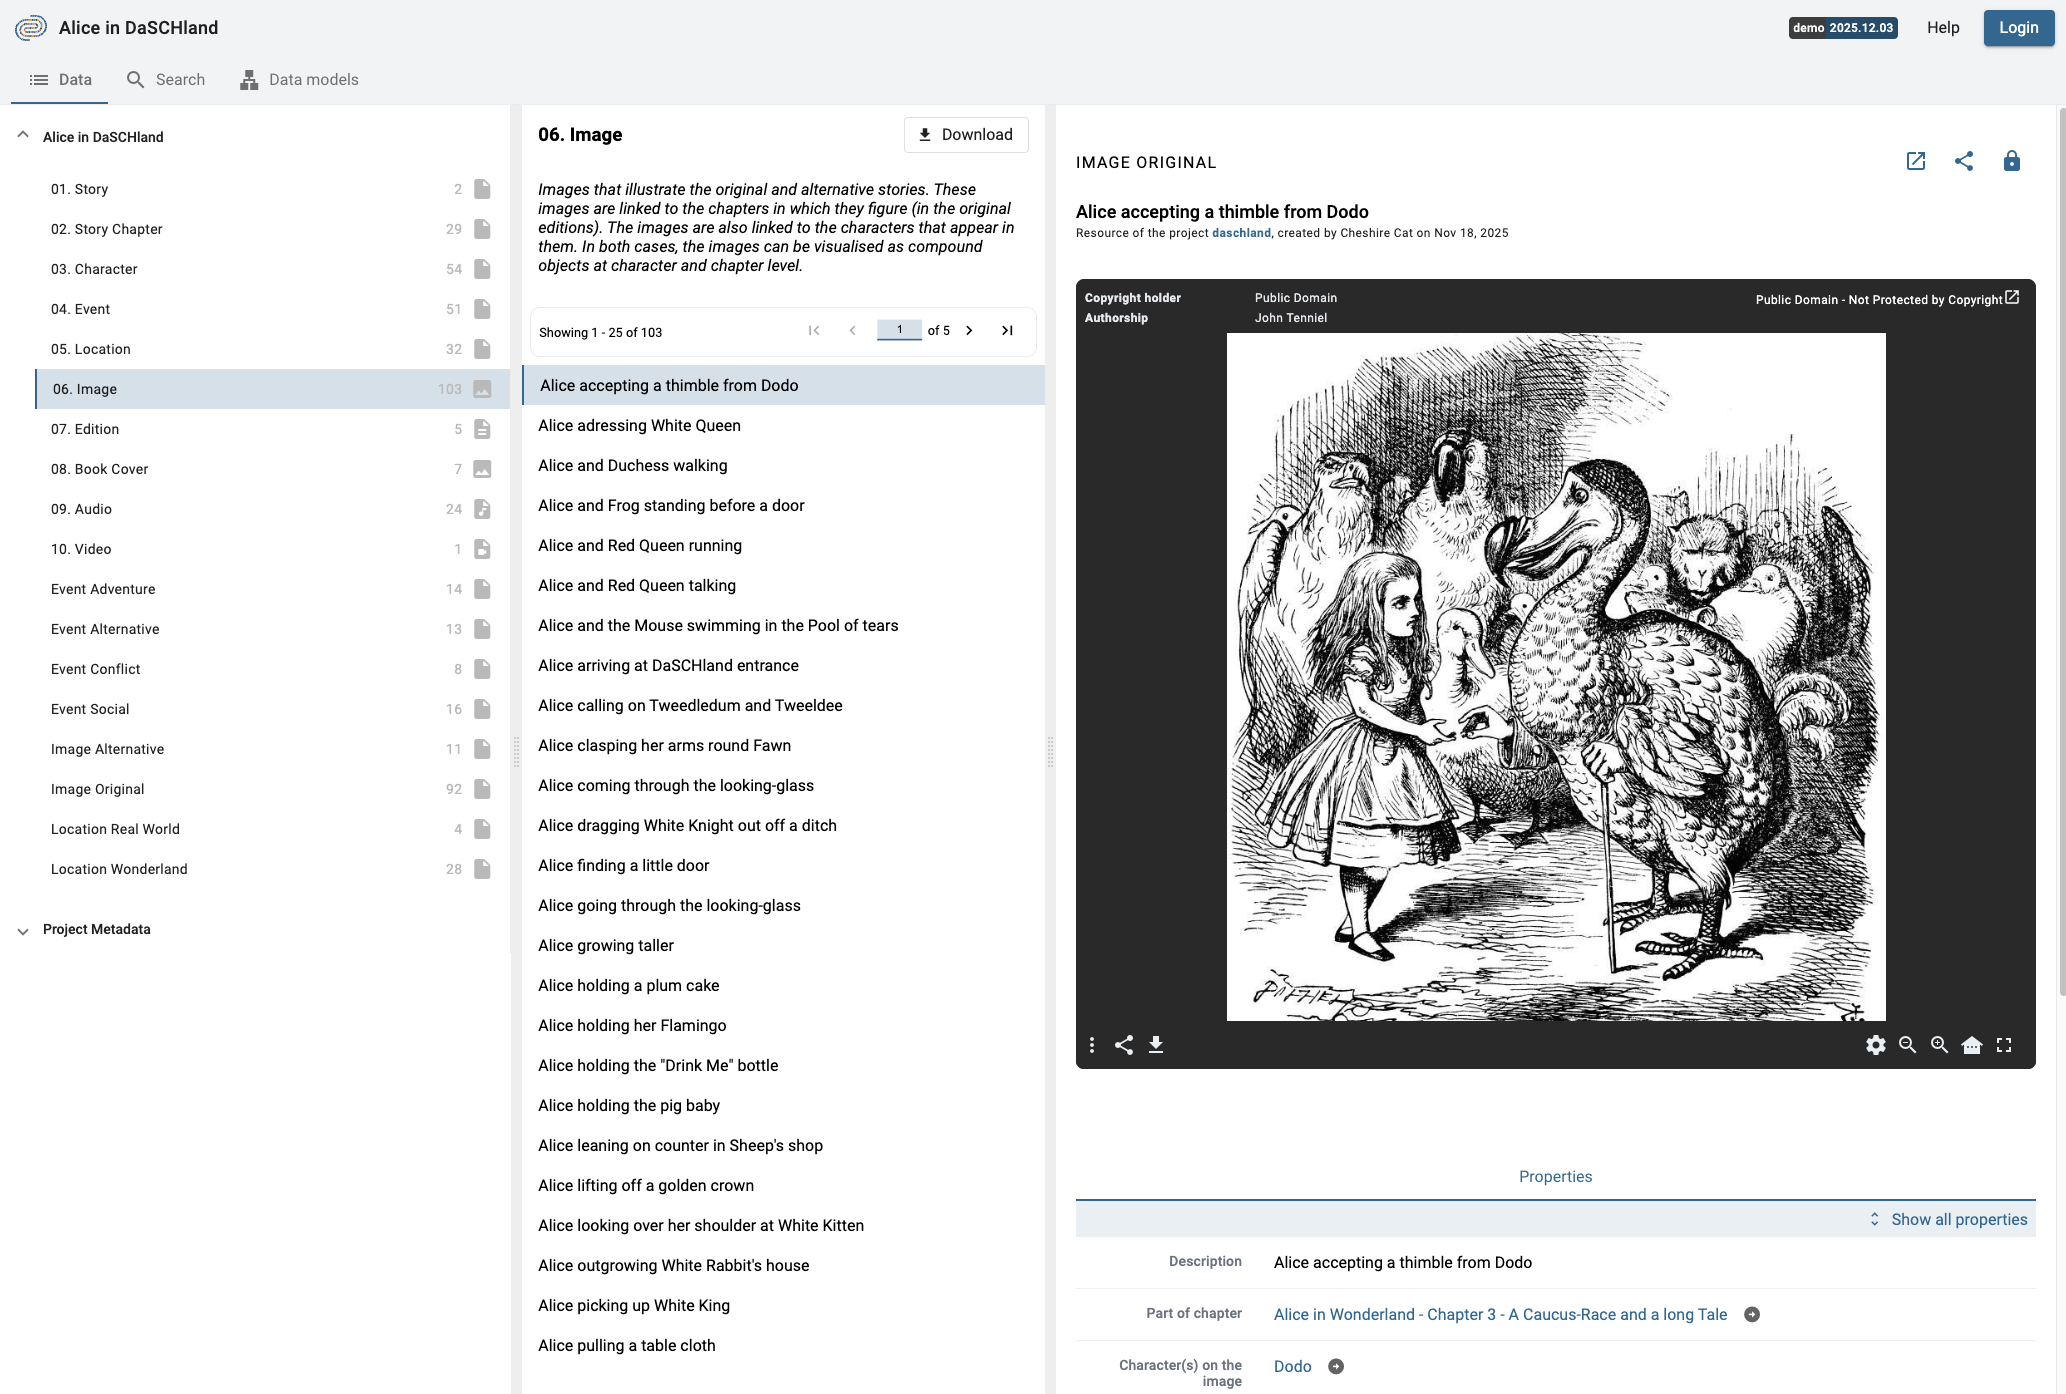Go to the next page of image results

pos(968,330)
